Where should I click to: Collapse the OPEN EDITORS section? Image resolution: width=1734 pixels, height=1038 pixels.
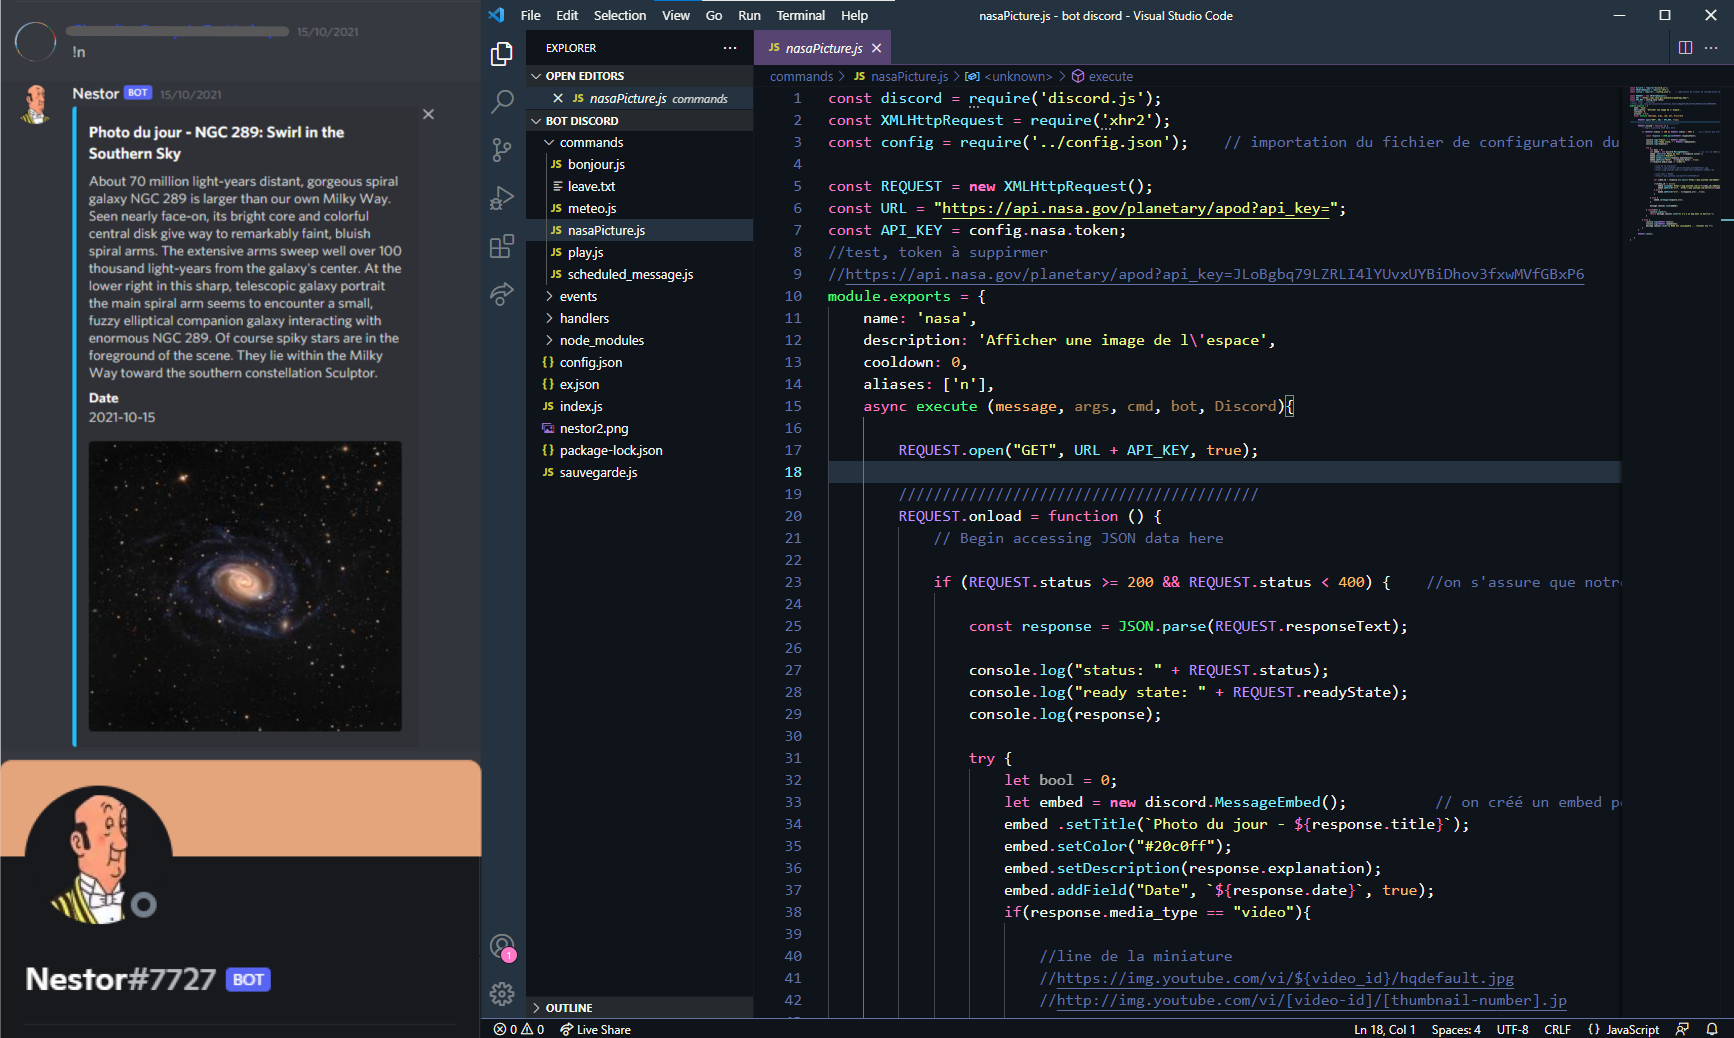tap(584, 76)
